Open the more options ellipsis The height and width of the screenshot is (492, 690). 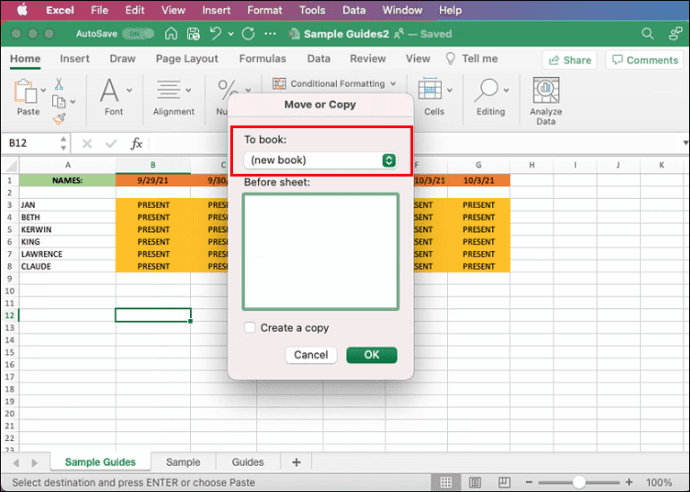click(x=270, y=33)
